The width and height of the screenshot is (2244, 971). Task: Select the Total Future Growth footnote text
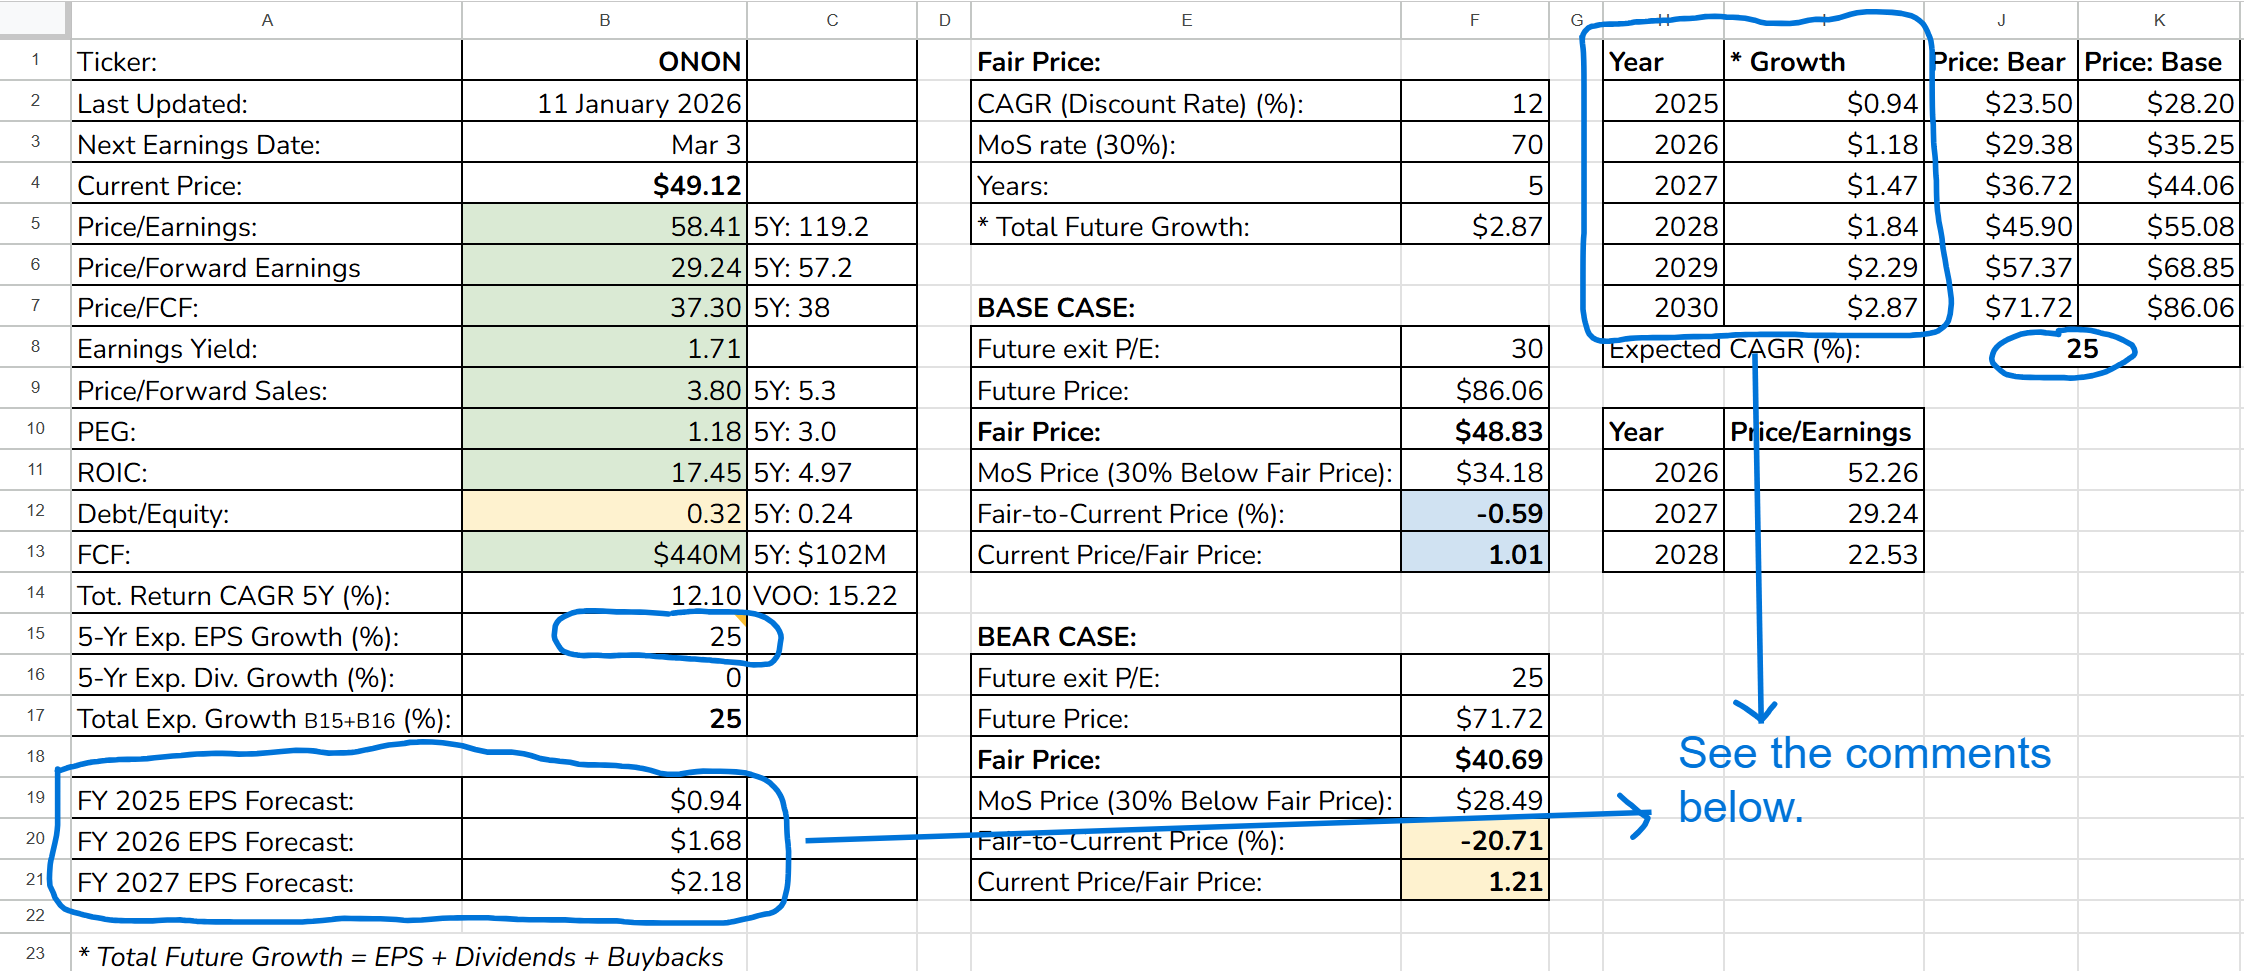click(400, 956)
